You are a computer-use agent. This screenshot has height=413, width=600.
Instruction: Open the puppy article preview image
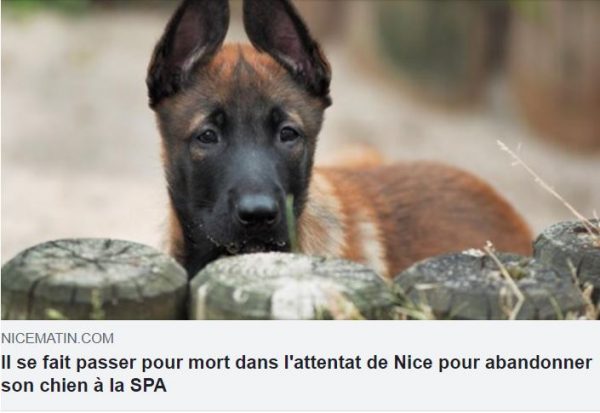[300, 160]
